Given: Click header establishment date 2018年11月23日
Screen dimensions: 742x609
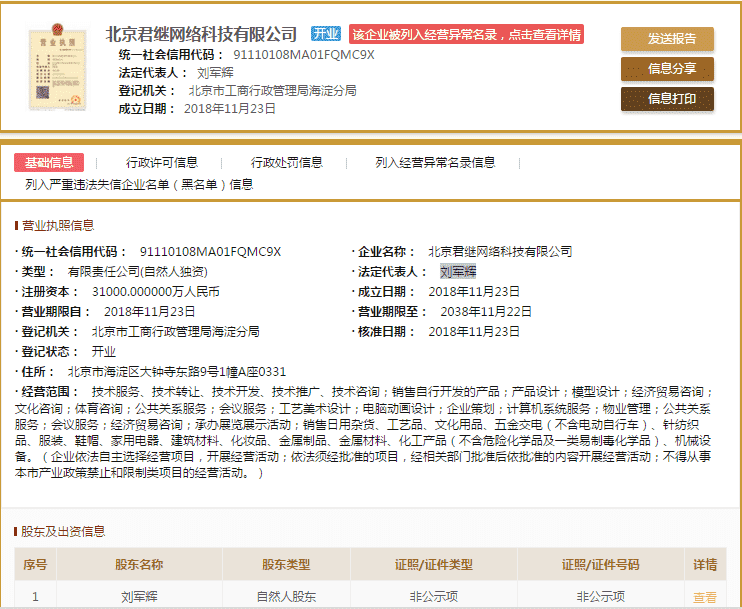Looking at the screenshot, I should click(x=230, y=109).
